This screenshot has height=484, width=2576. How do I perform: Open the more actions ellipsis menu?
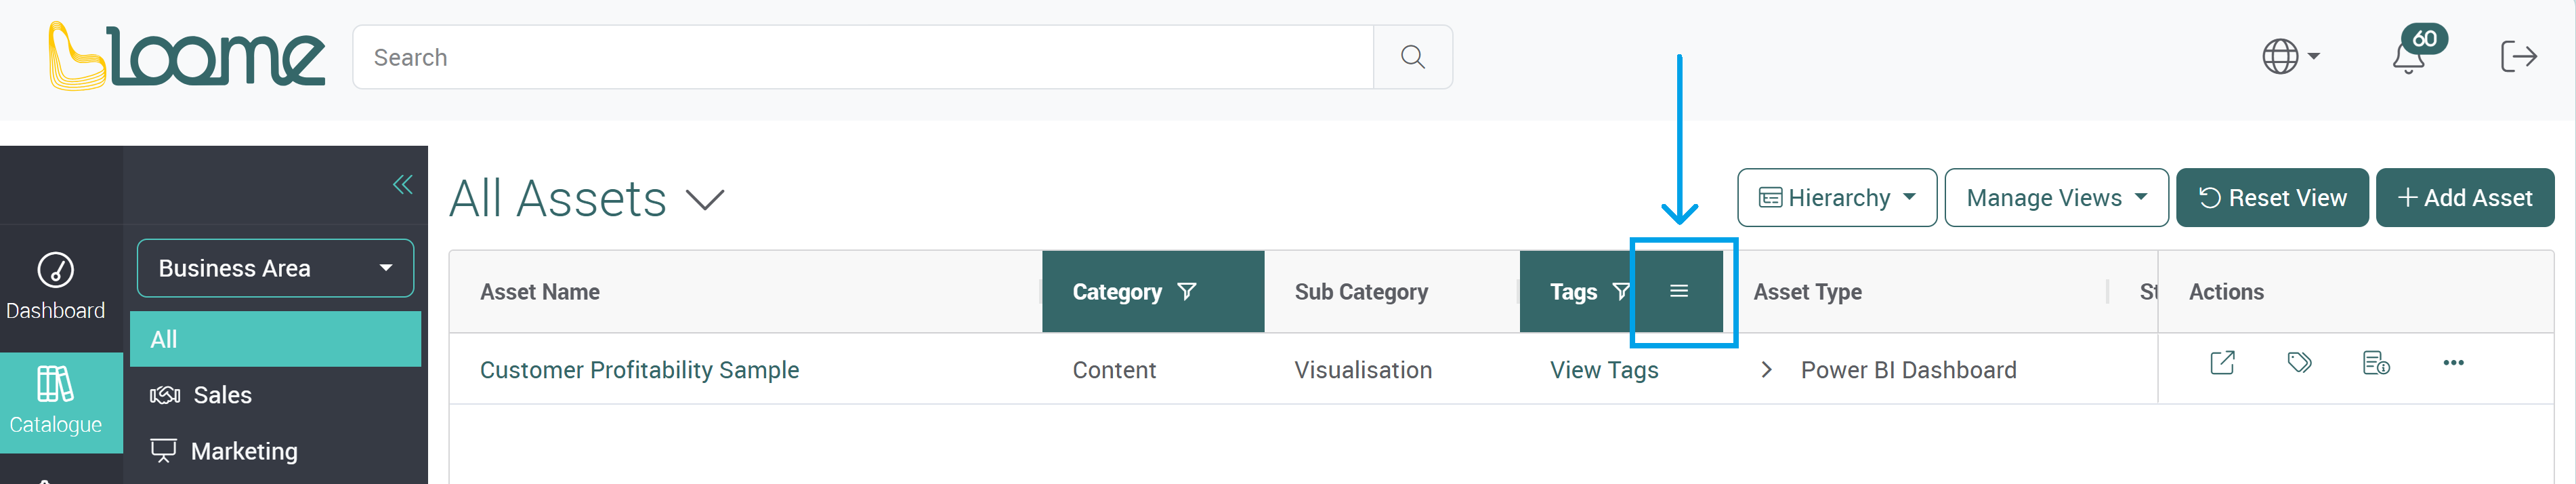2453,363
